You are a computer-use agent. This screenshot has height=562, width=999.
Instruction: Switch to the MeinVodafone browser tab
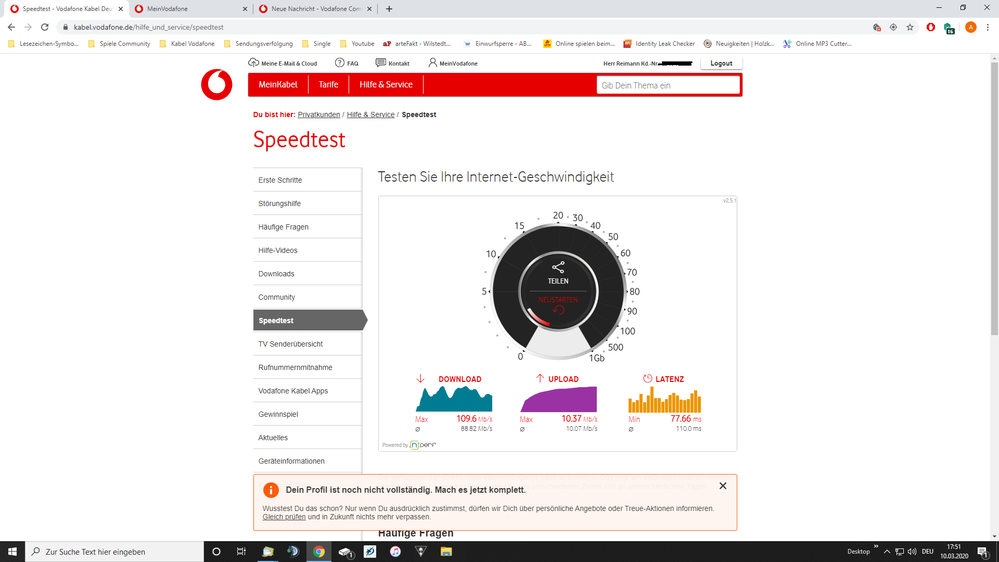tap(189, 9)
